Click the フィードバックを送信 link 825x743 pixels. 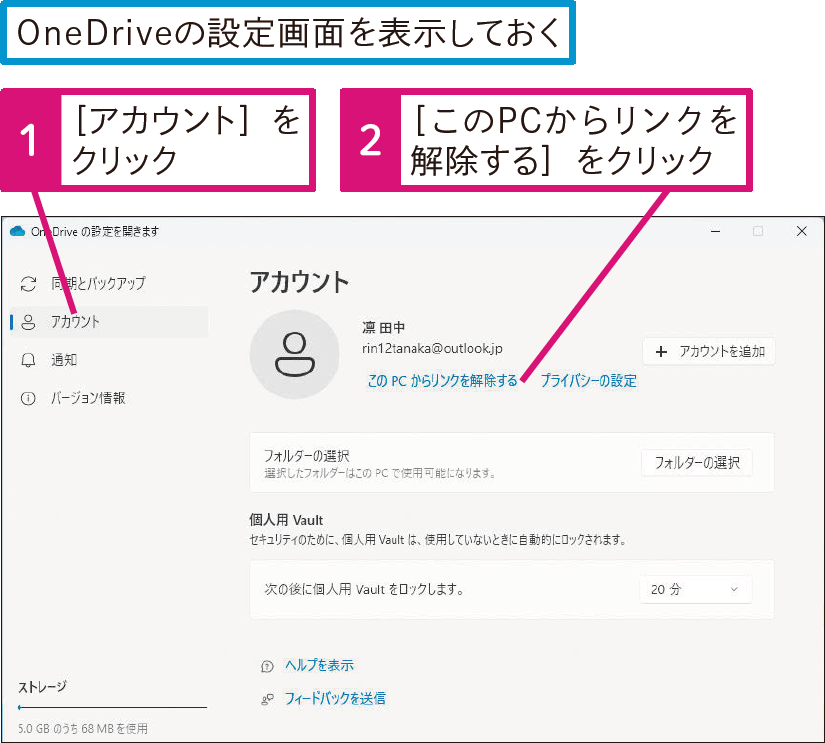point(335,699)
